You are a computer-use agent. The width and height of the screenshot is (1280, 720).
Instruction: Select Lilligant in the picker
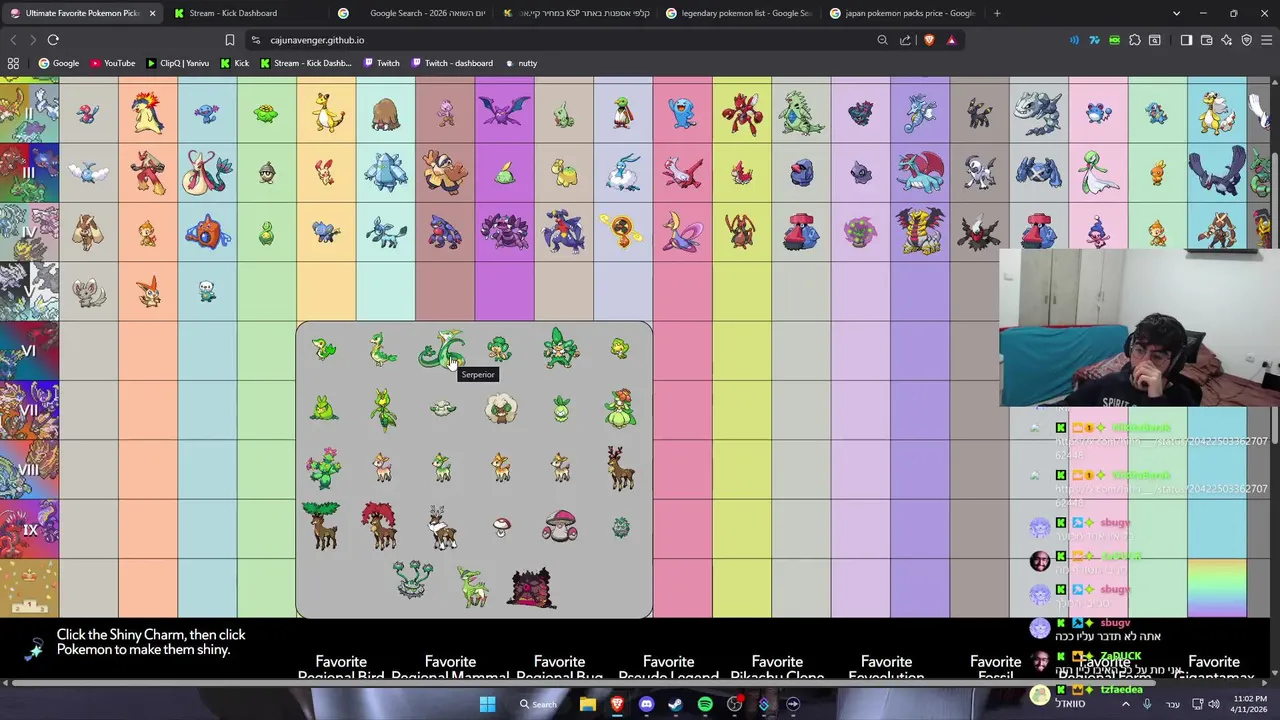(620, 409)
